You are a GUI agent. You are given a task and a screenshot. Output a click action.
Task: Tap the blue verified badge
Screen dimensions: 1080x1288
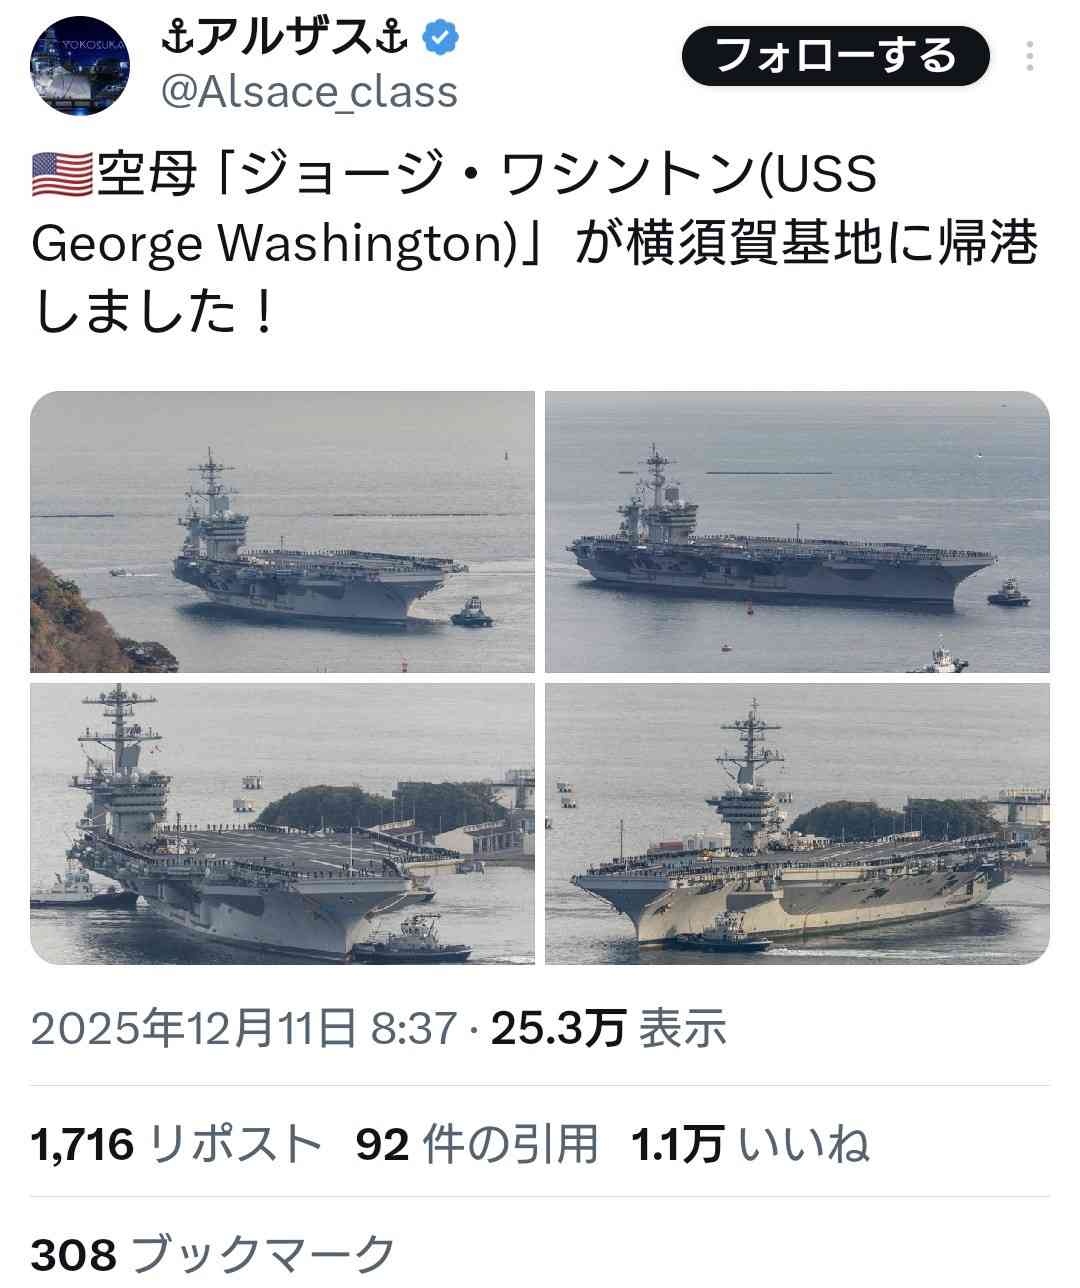click(x=440, y=39)
